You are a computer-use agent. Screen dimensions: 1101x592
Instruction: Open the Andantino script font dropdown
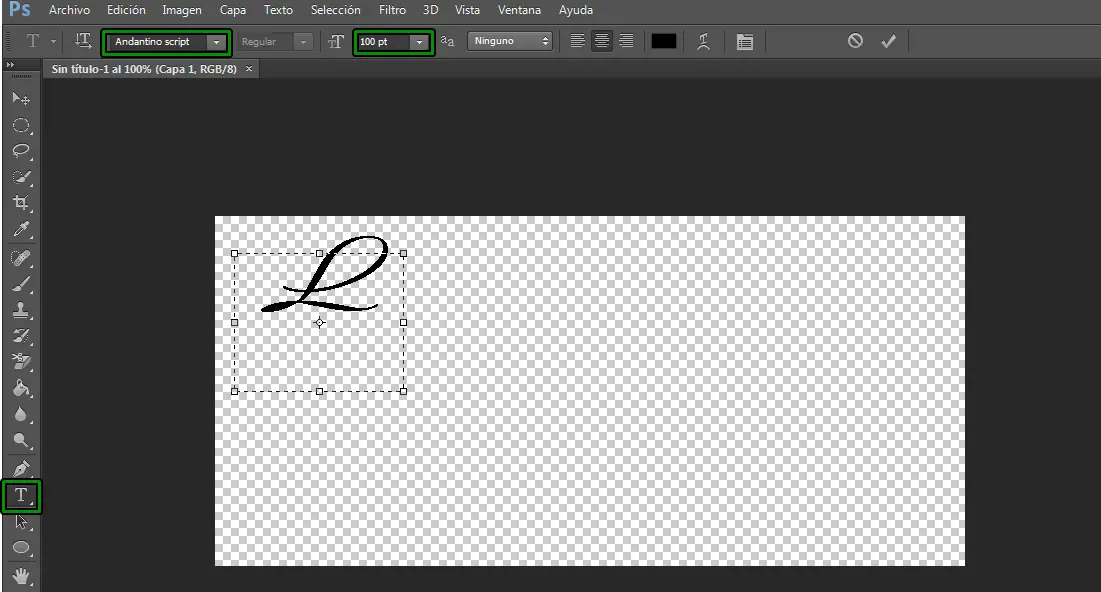(x=216, y=42)
